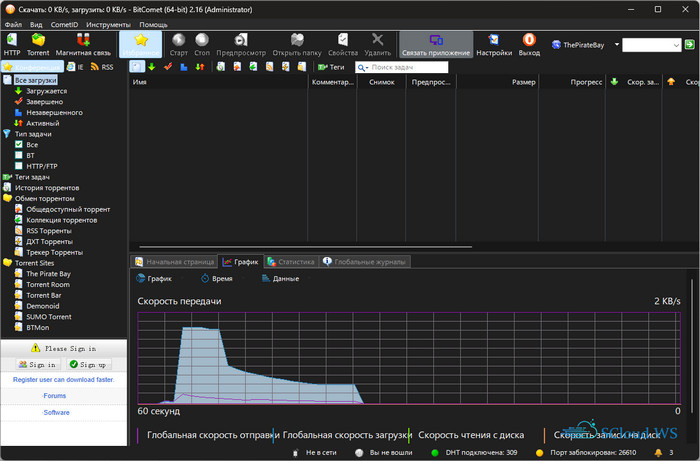Open the search box combo dropdown arrow
This screenshot has width=700, height=461.
[676, 45]
